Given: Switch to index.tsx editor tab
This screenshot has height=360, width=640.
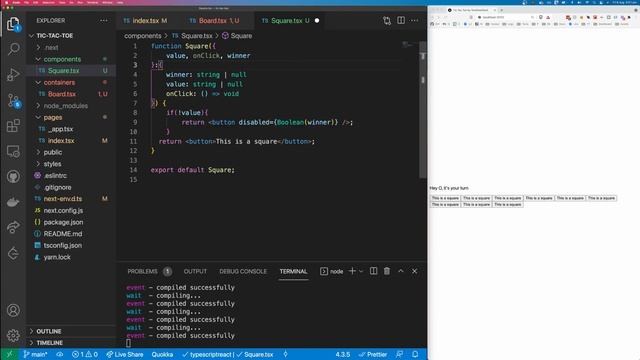Looking at the screenshot, I should [x=145, y=20].
